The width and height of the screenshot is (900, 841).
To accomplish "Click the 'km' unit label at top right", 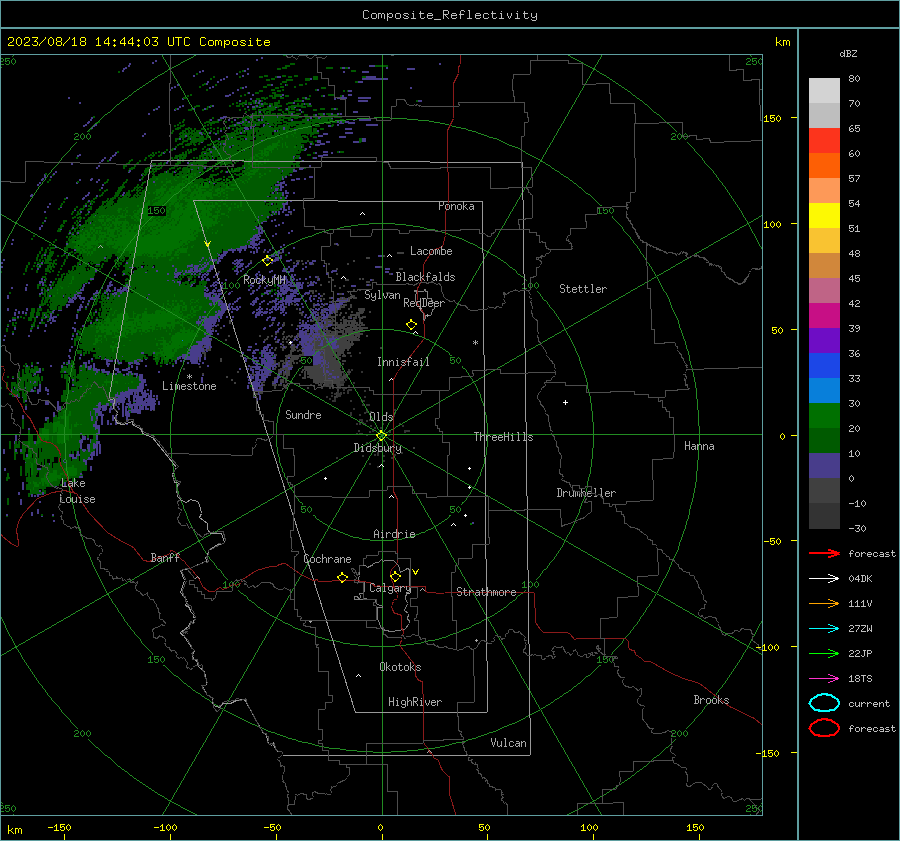I will [x=782, y=42].
